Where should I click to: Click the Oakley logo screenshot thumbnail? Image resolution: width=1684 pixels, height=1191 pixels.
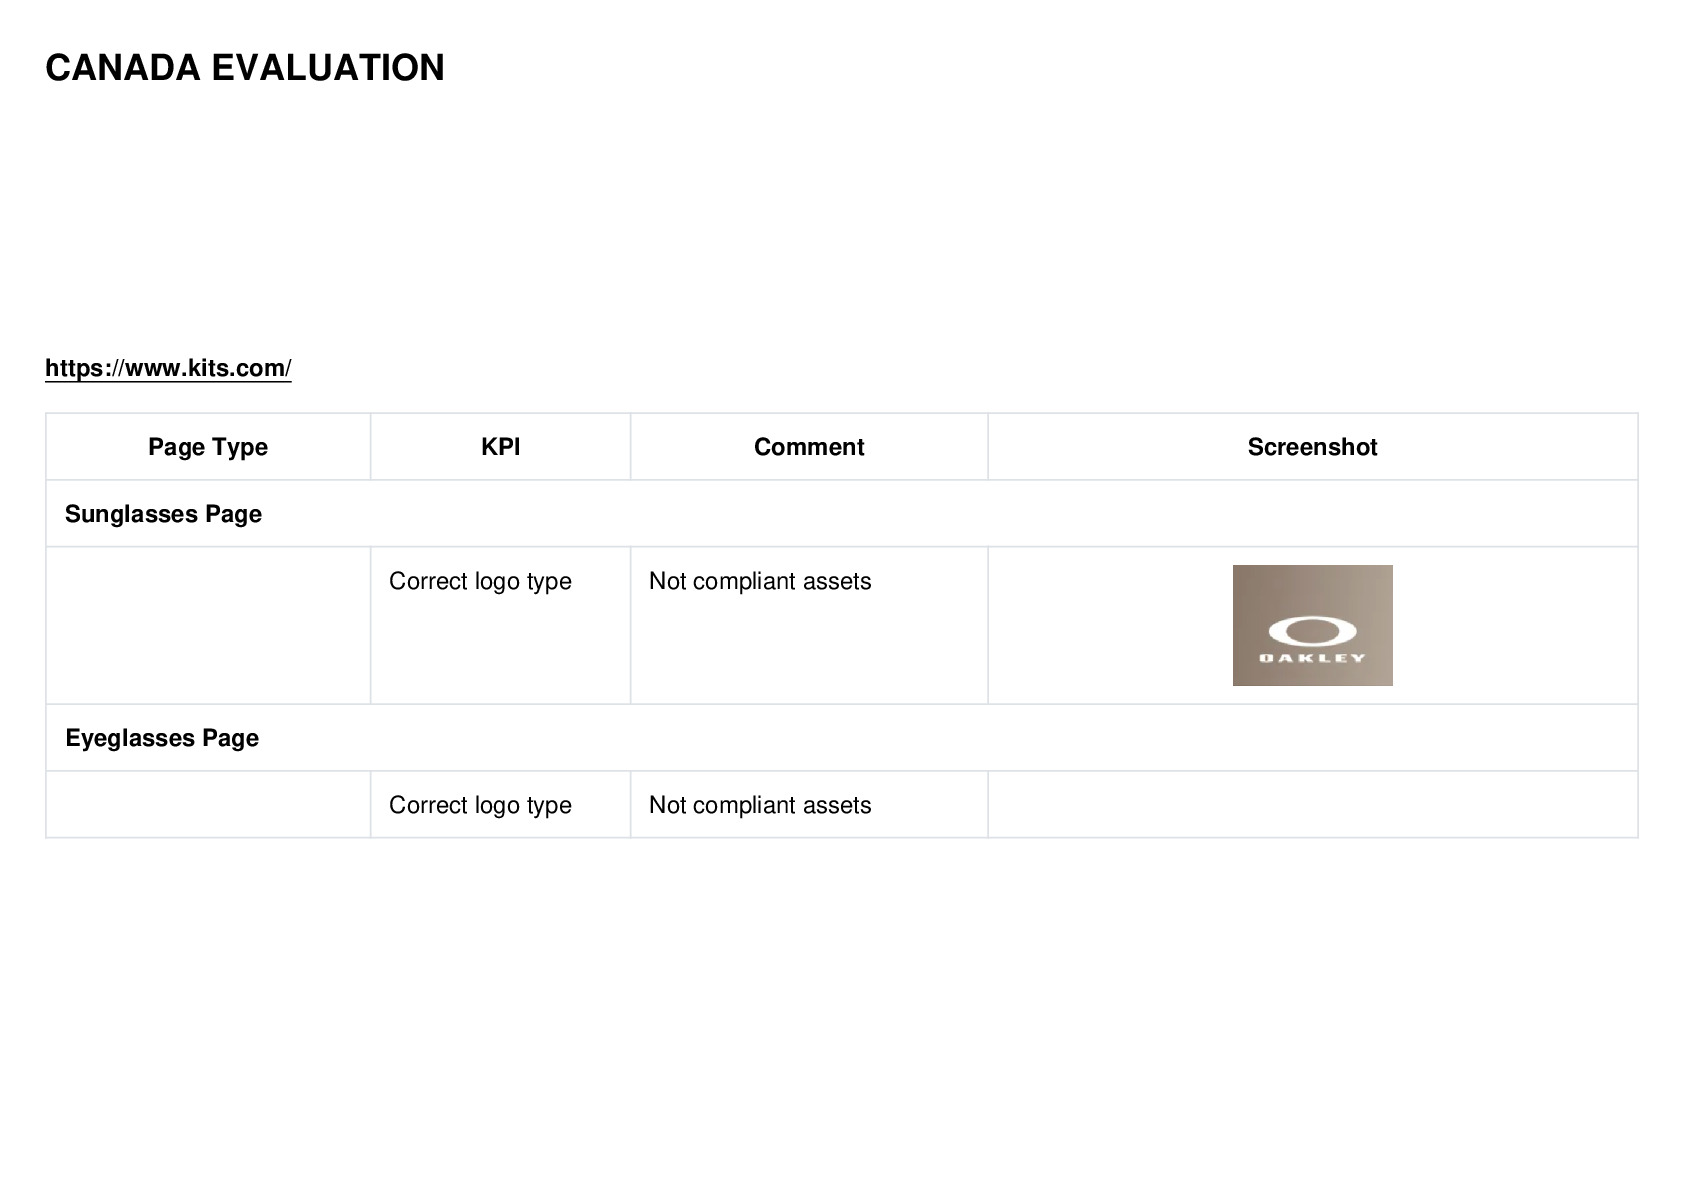tap(1312, 625)
